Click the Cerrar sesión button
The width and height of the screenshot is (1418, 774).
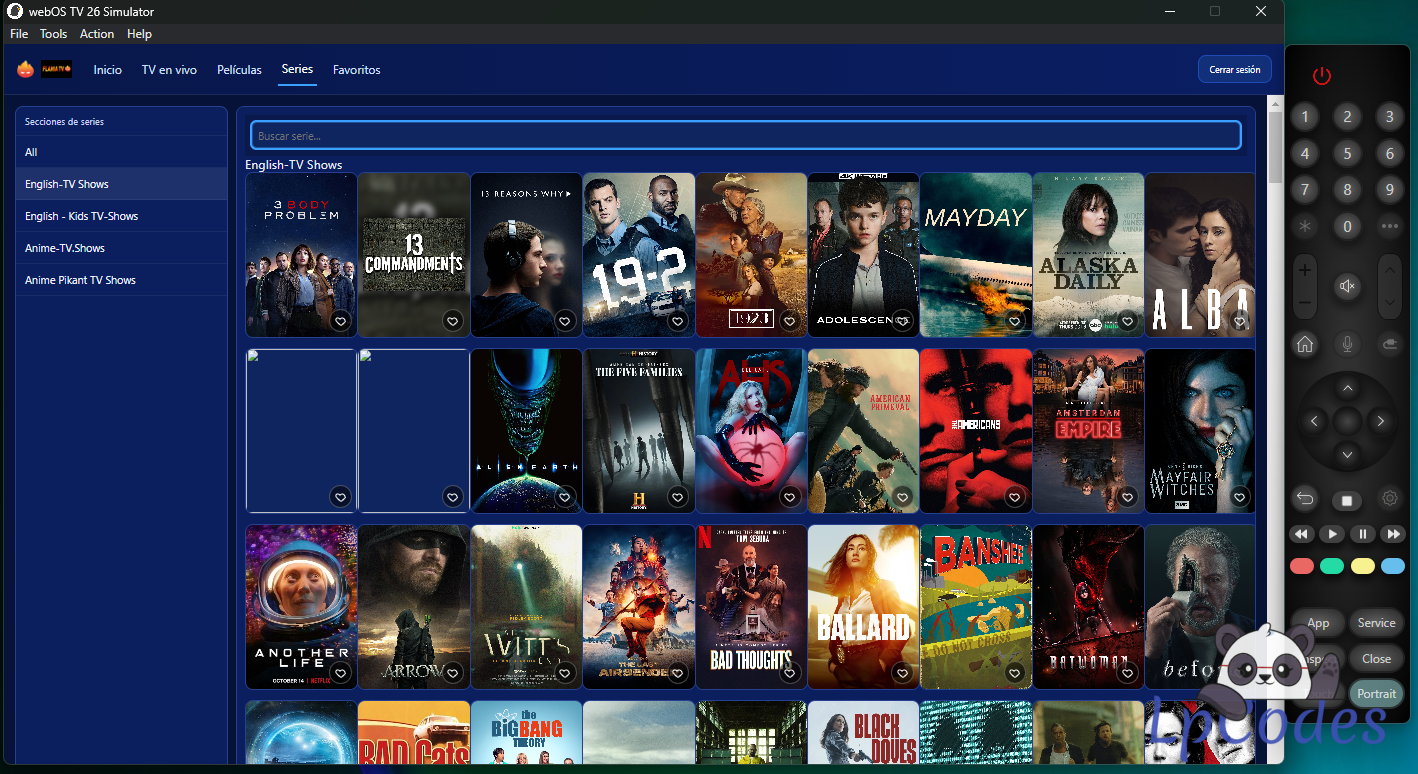[x=1234, y=70]
